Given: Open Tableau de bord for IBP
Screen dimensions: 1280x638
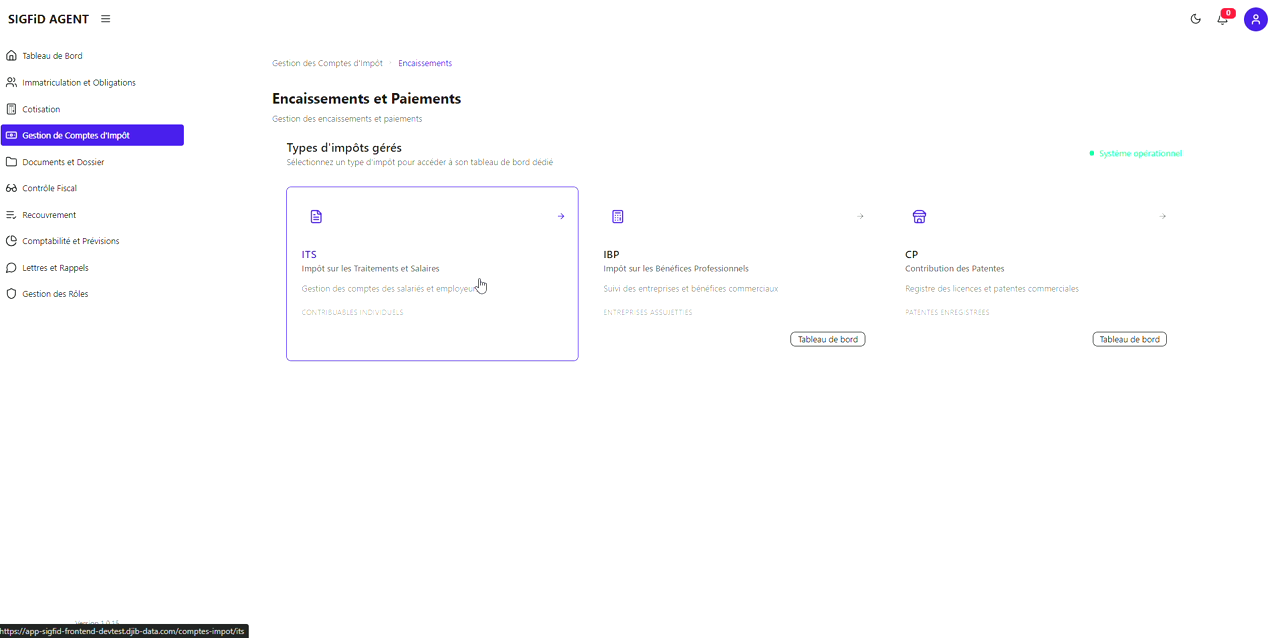Looking at the screenshot, I should 827,340.
